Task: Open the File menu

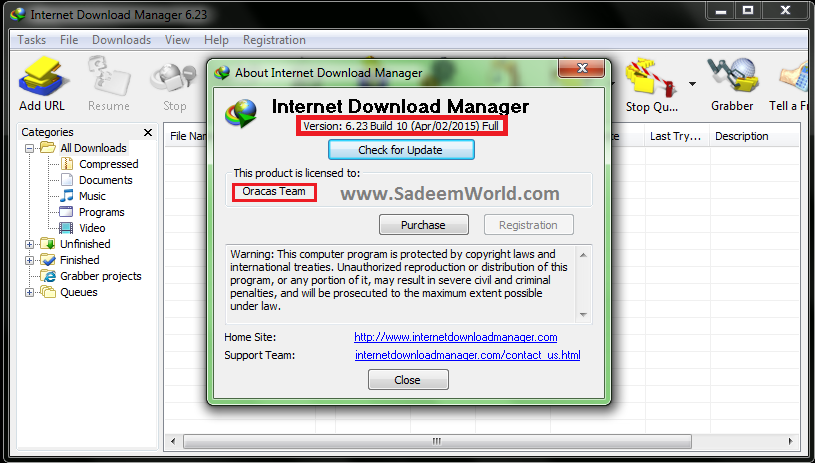Action: (x=69, y=40)
